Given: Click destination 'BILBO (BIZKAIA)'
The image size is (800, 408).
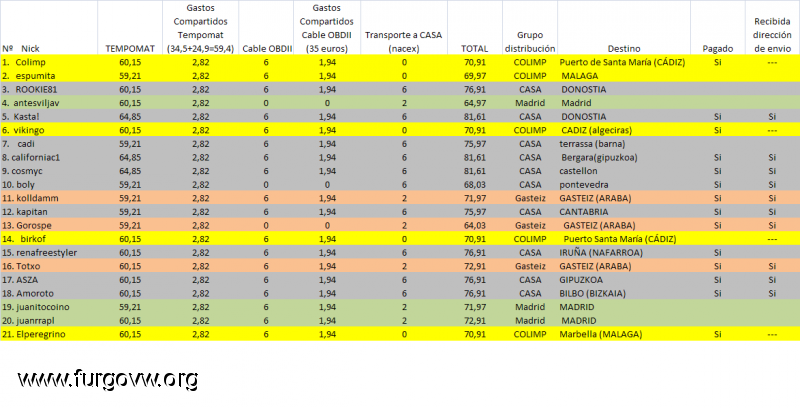Looking at the screenshot, I should [x=593, y=293].
